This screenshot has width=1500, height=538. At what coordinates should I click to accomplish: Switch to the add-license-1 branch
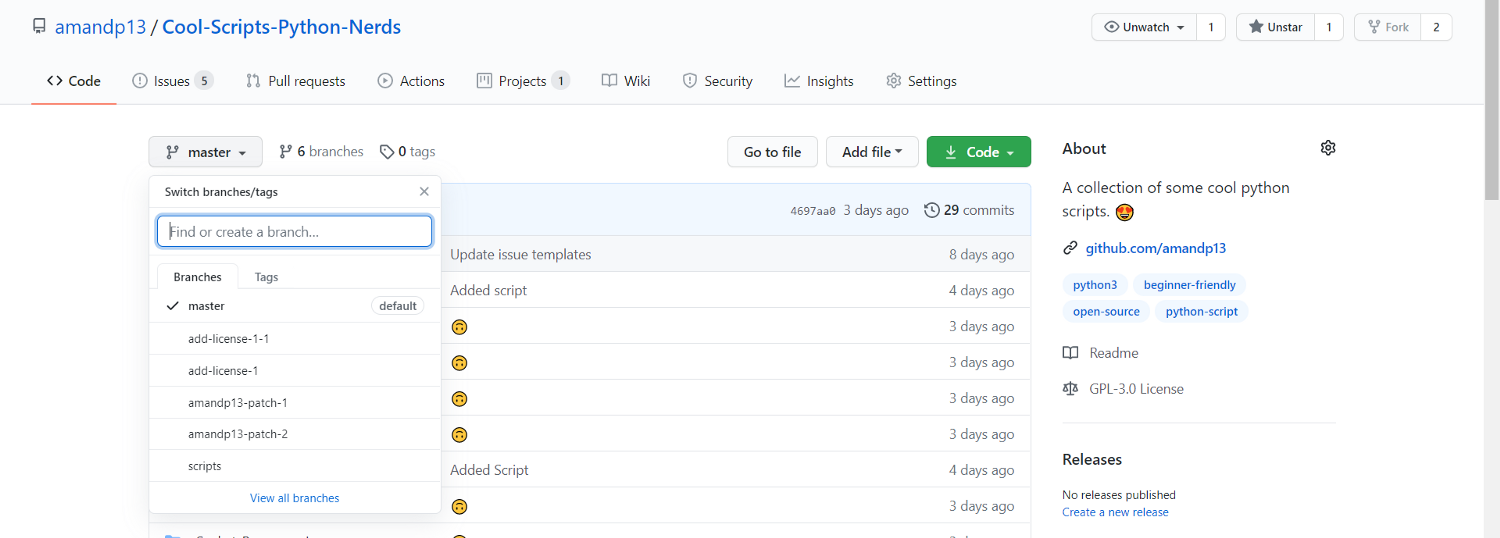(295, 371)
